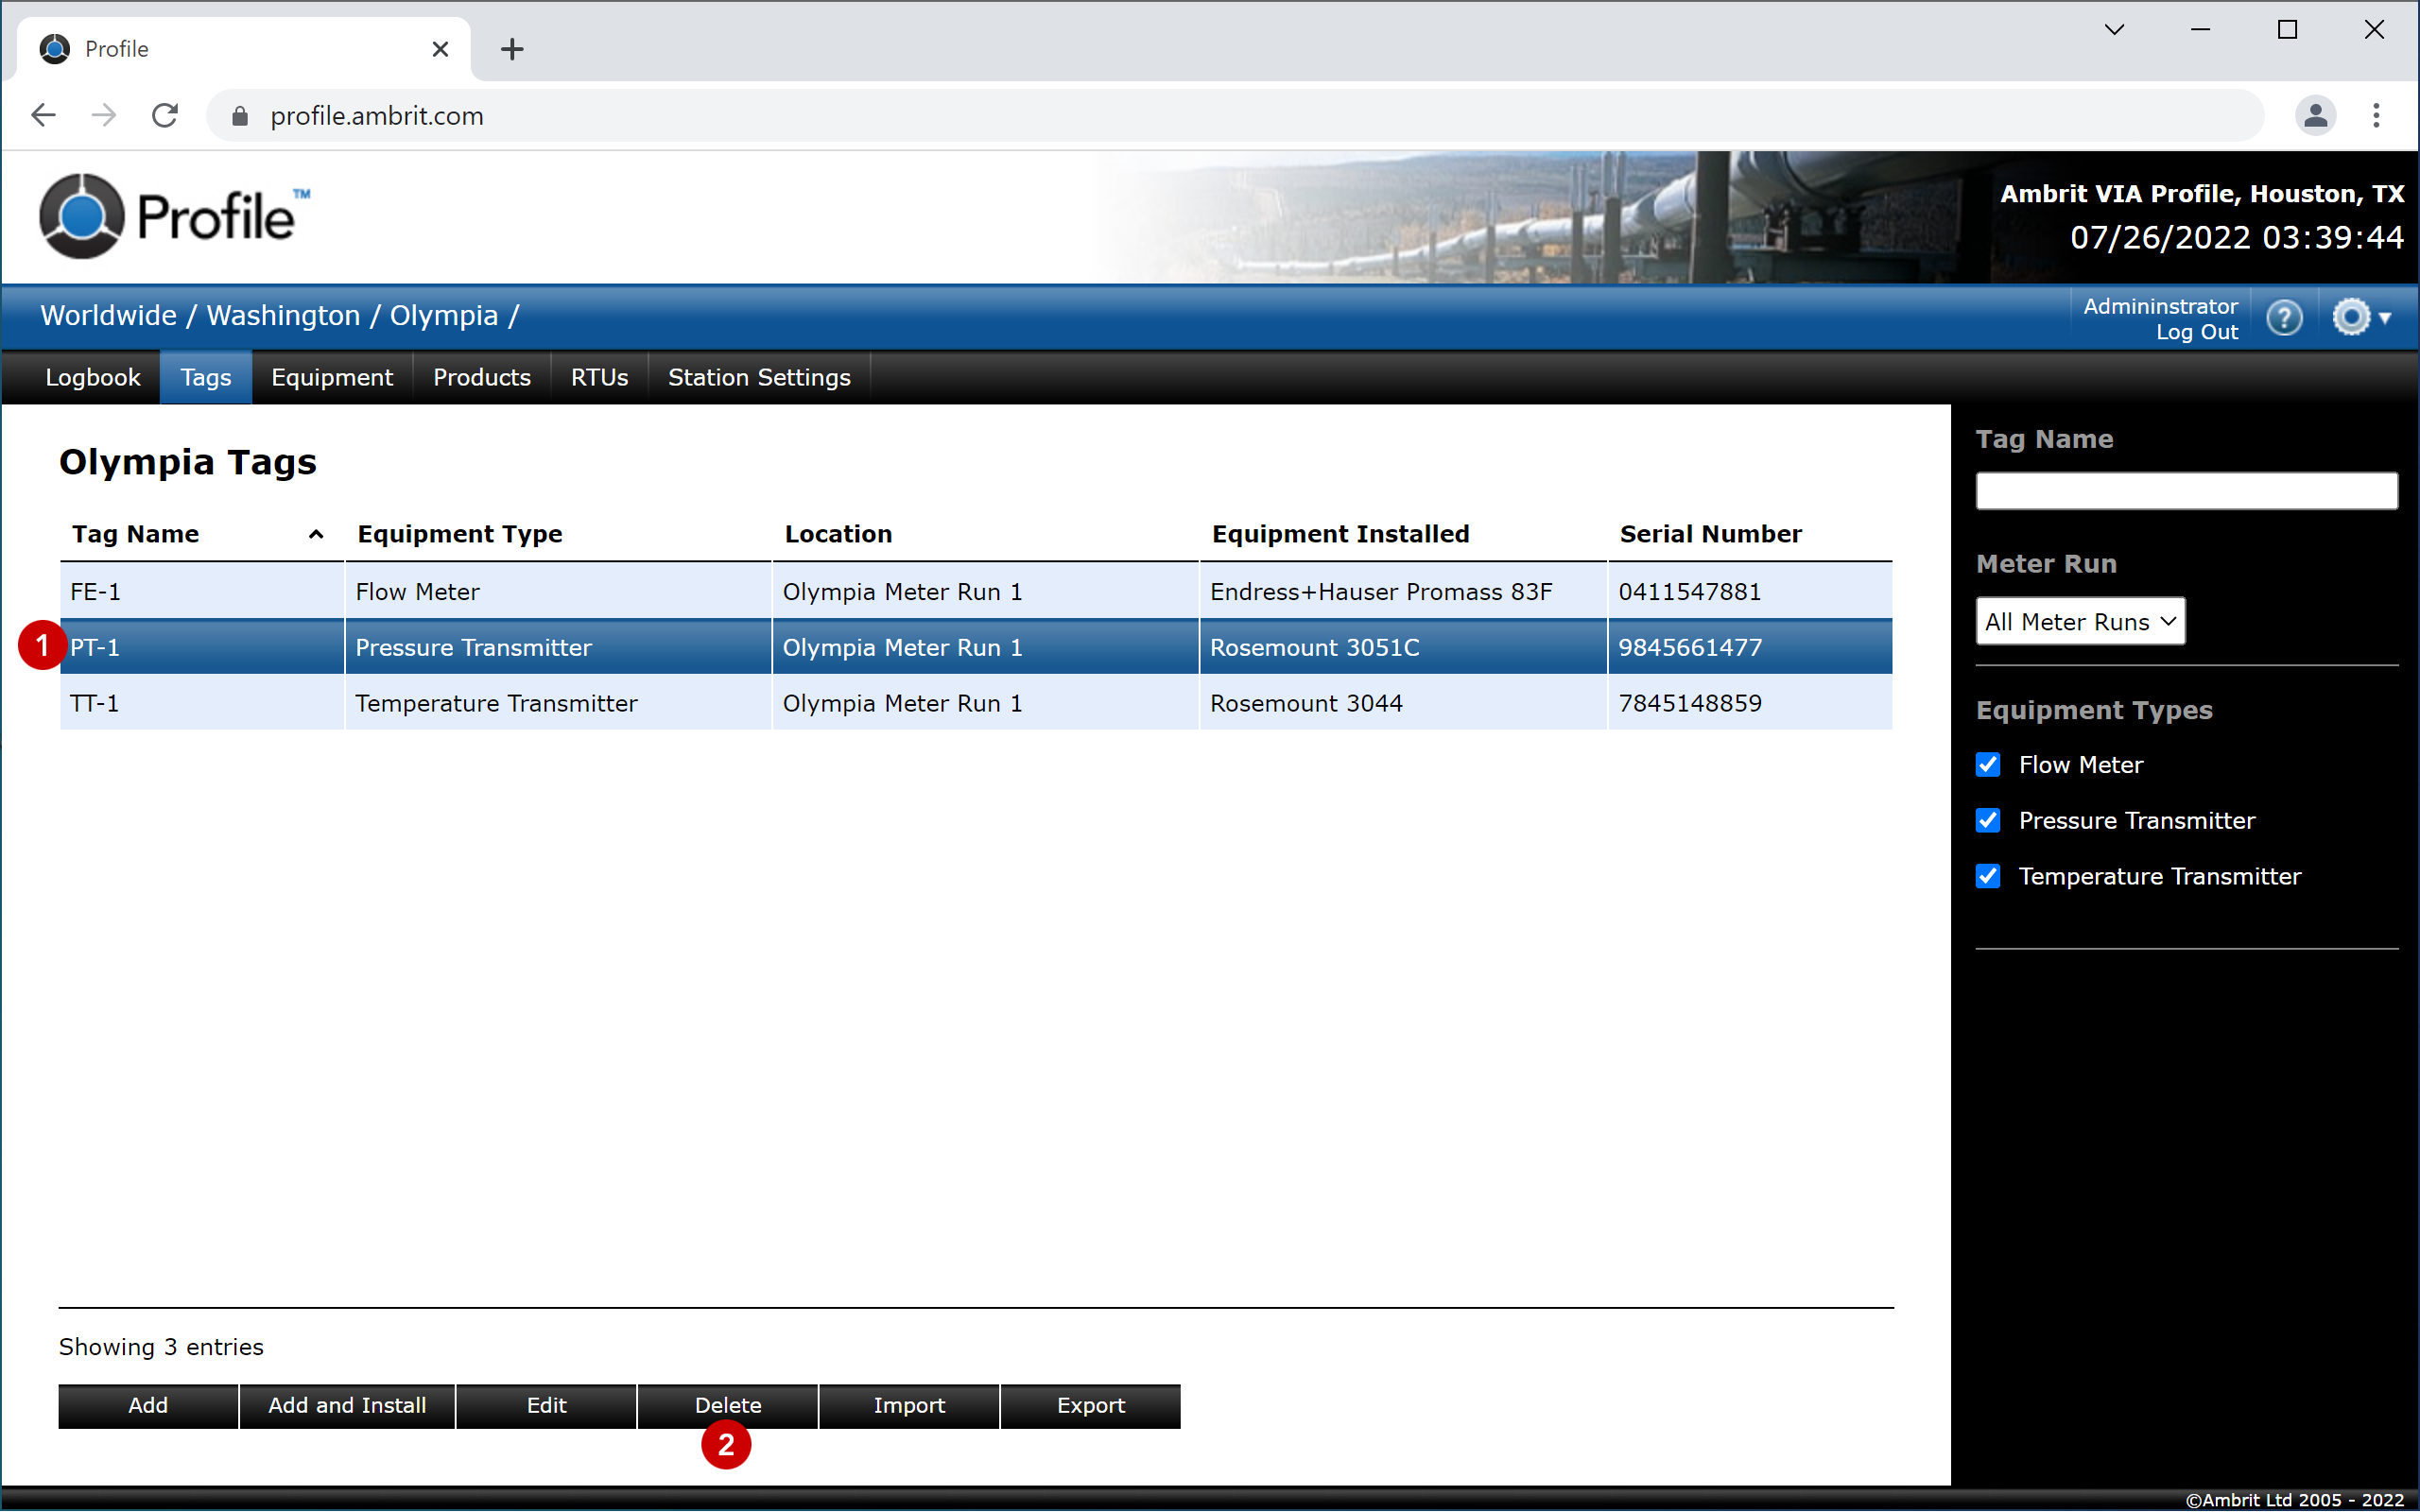
Task: Go to the RTUs tab
Action: pyautogui.click(x=600, y=378)
